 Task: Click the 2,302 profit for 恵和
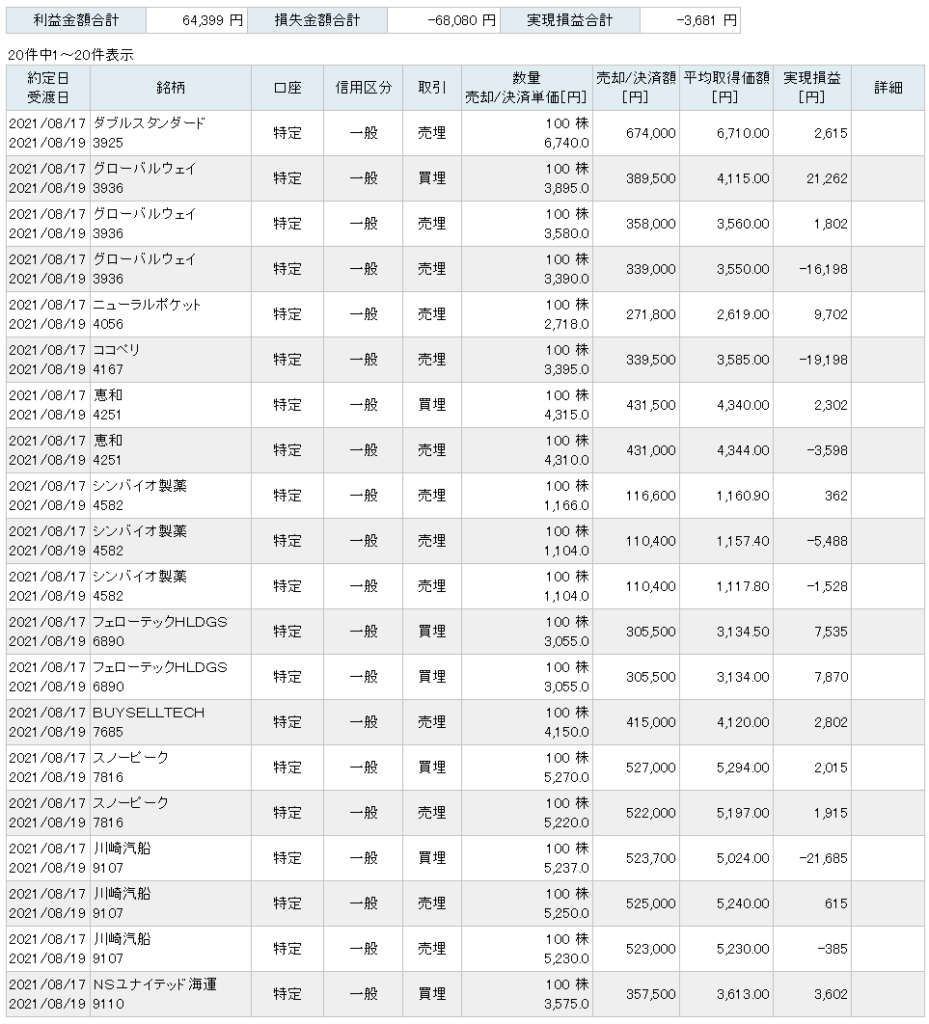click(x=830, y=405)
